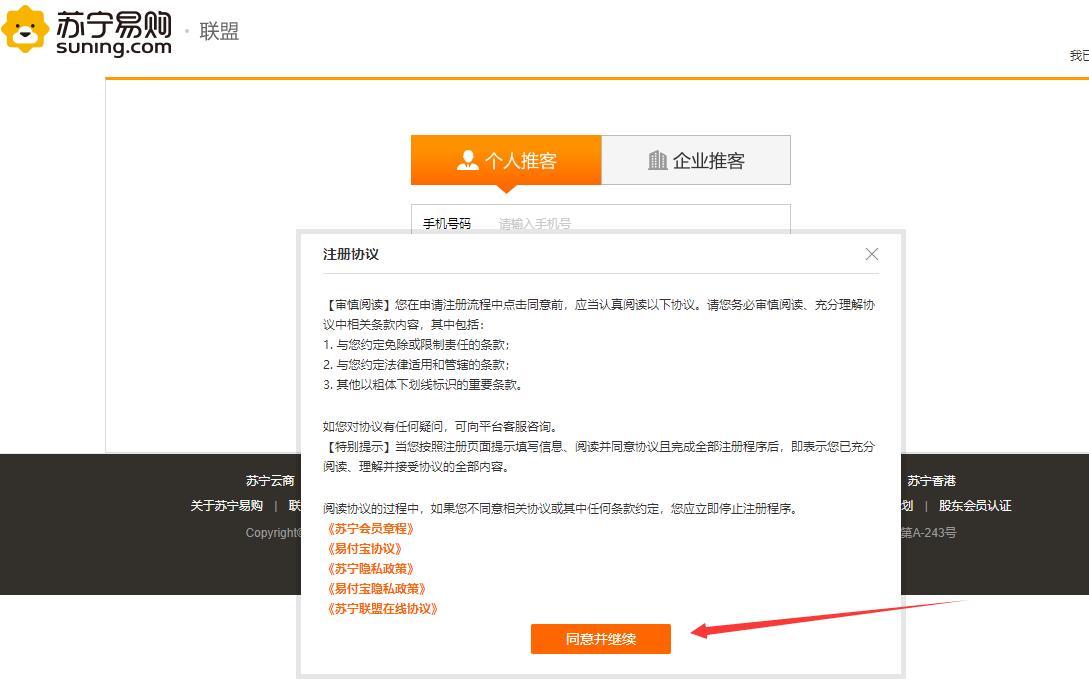
Task: Click the line '1. 与您约定免除或限制责任的条款'
Action: click(417, 345)
